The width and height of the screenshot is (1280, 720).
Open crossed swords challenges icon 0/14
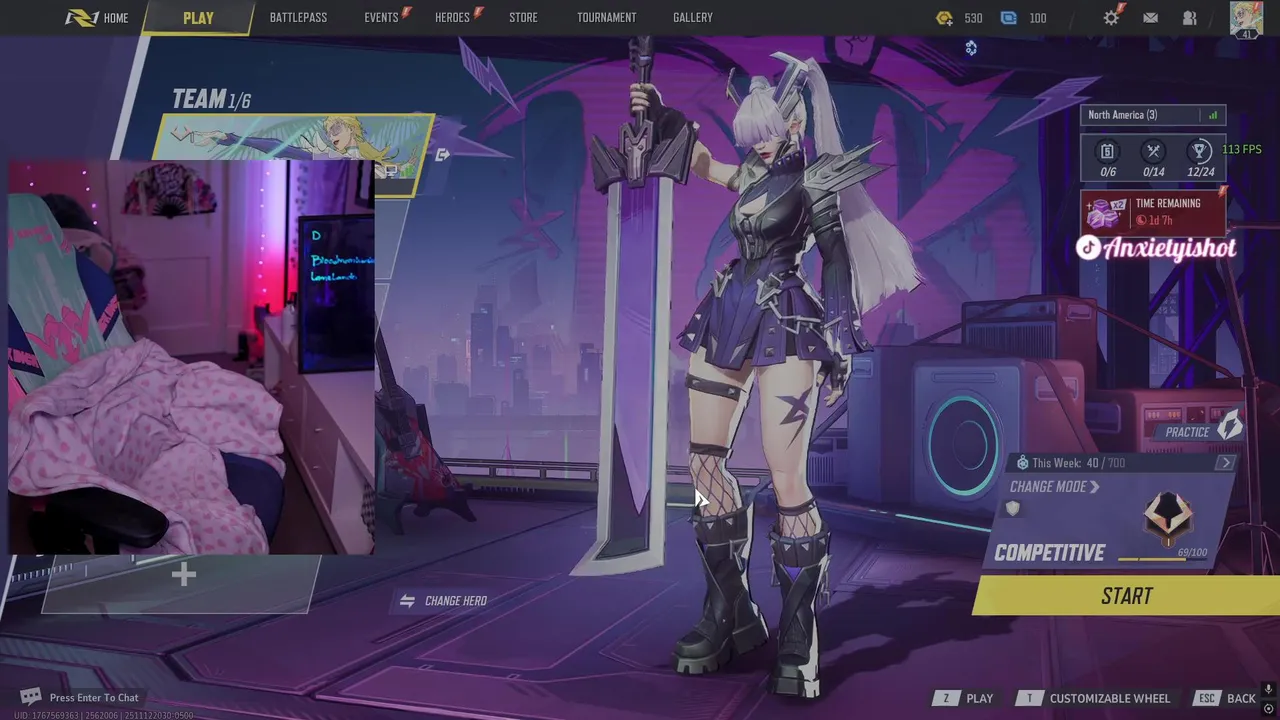pos(1153,151)
